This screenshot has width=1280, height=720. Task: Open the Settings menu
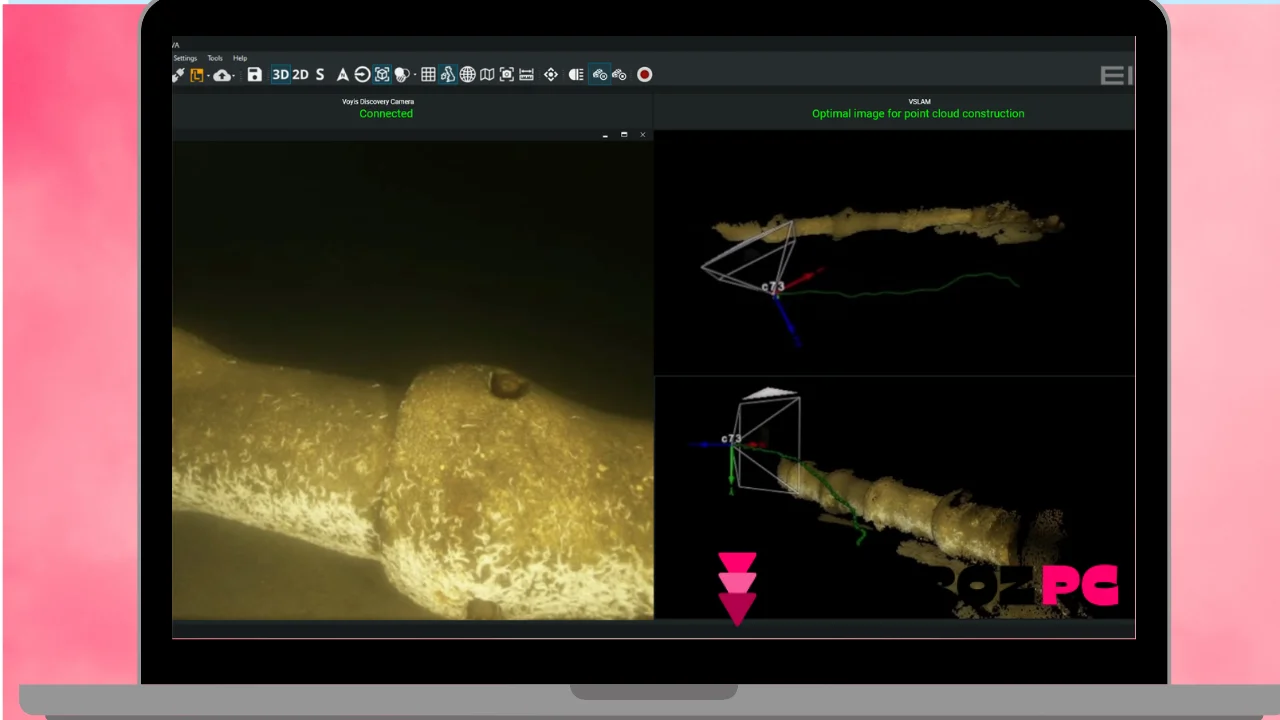185,58
